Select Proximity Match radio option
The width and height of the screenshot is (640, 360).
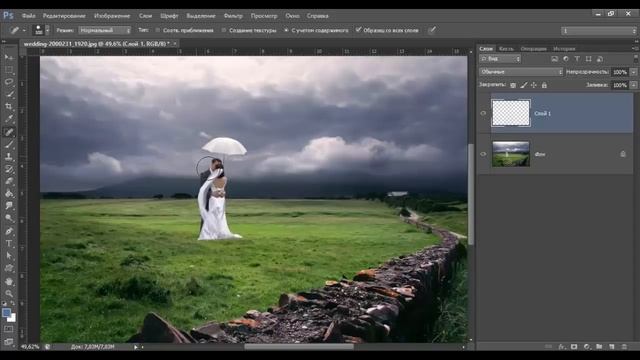(x=158, y=30)
